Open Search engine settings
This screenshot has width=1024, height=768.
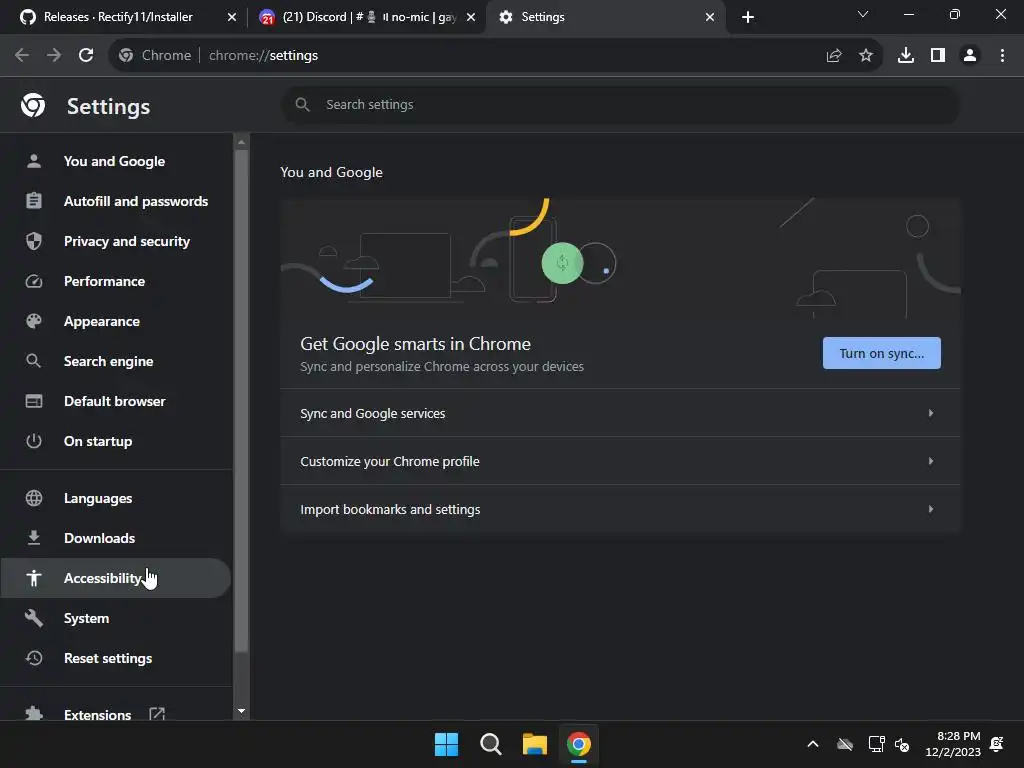pyautogui.click(x=115, y=361)
